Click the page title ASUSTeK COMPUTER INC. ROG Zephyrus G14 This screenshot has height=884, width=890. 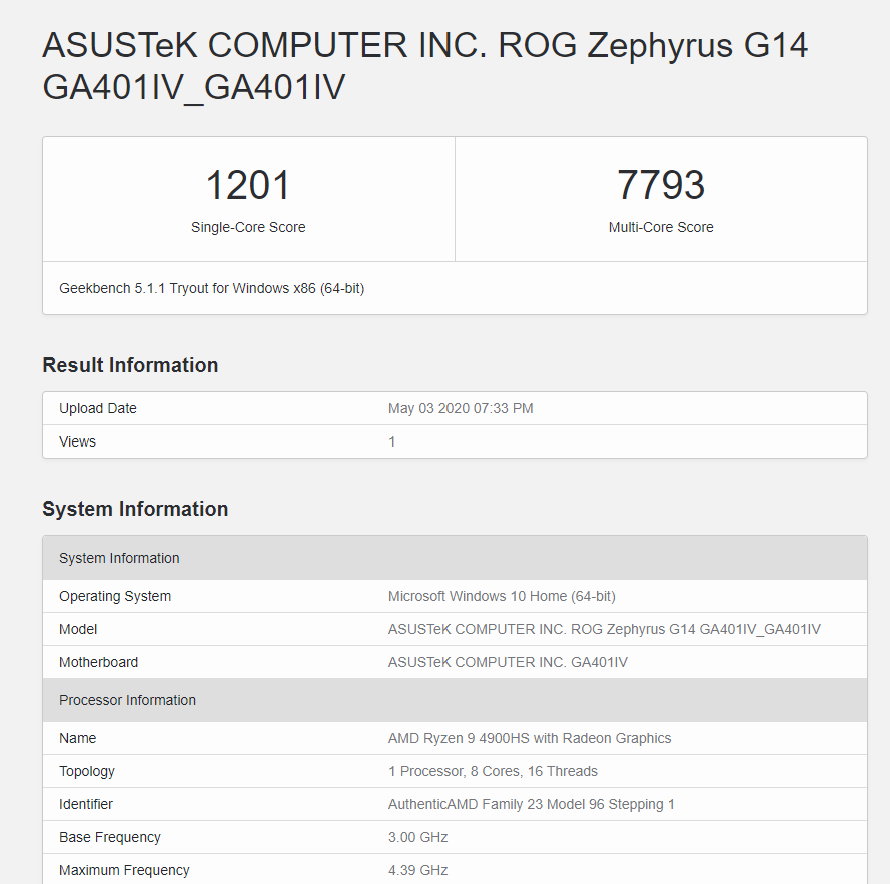pyautogui.click(x=425, y=66)
